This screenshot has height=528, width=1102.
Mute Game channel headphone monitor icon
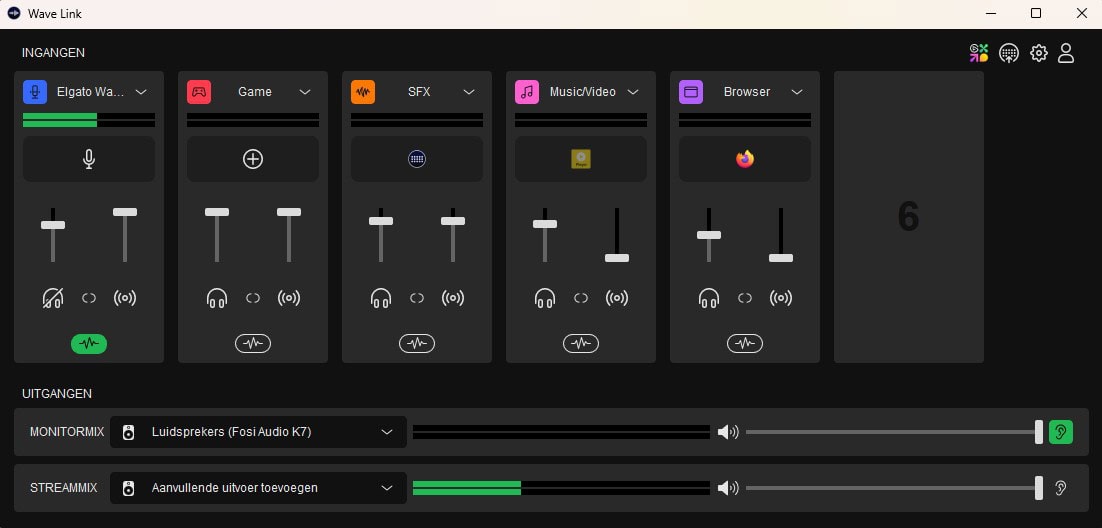tap(217, 298)
